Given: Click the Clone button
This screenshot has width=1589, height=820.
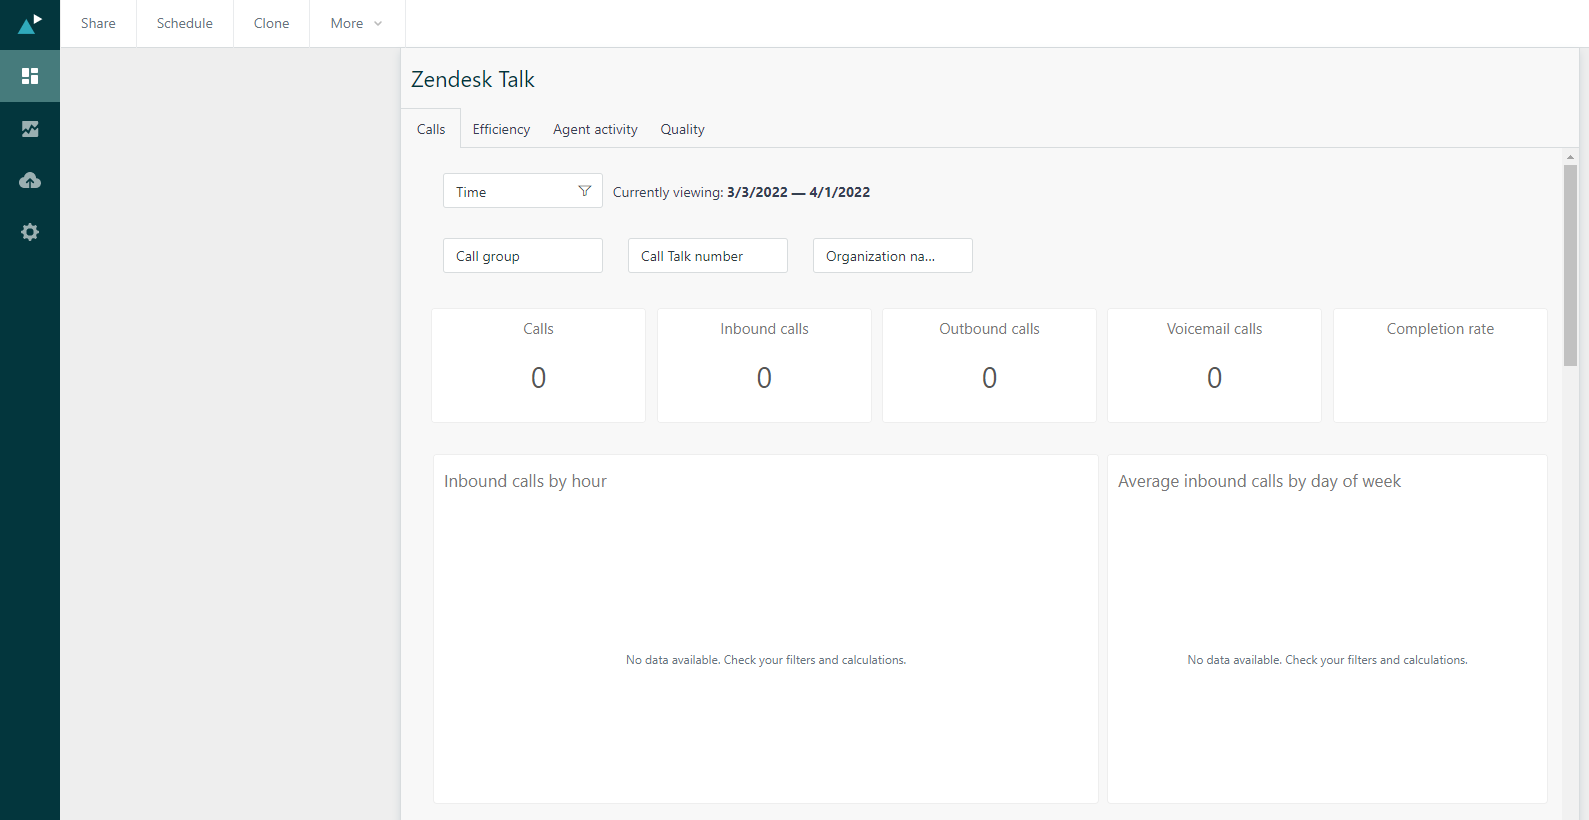Looking at the screenshot, I should [x=272, y=23].
